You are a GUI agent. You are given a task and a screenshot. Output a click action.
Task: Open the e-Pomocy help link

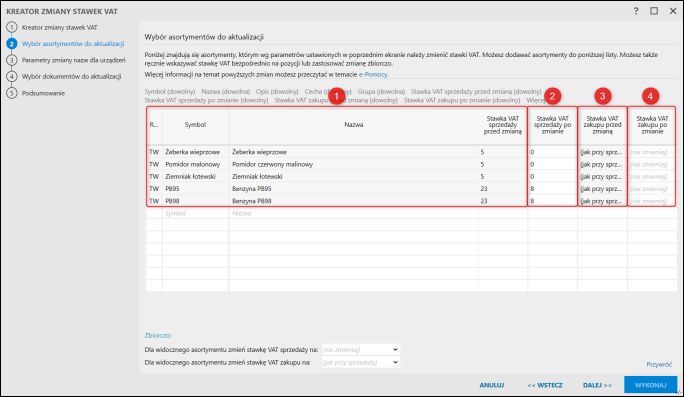pos(373,74)
